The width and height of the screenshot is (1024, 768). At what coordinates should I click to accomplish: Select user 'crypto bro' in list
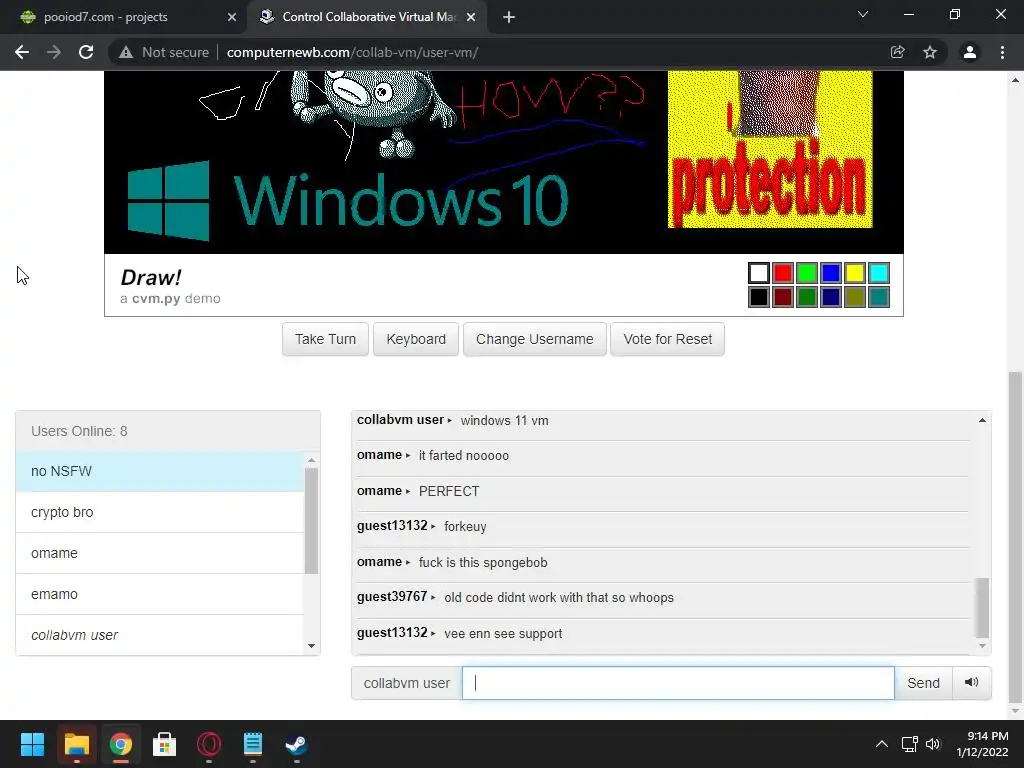coord(159,512)
